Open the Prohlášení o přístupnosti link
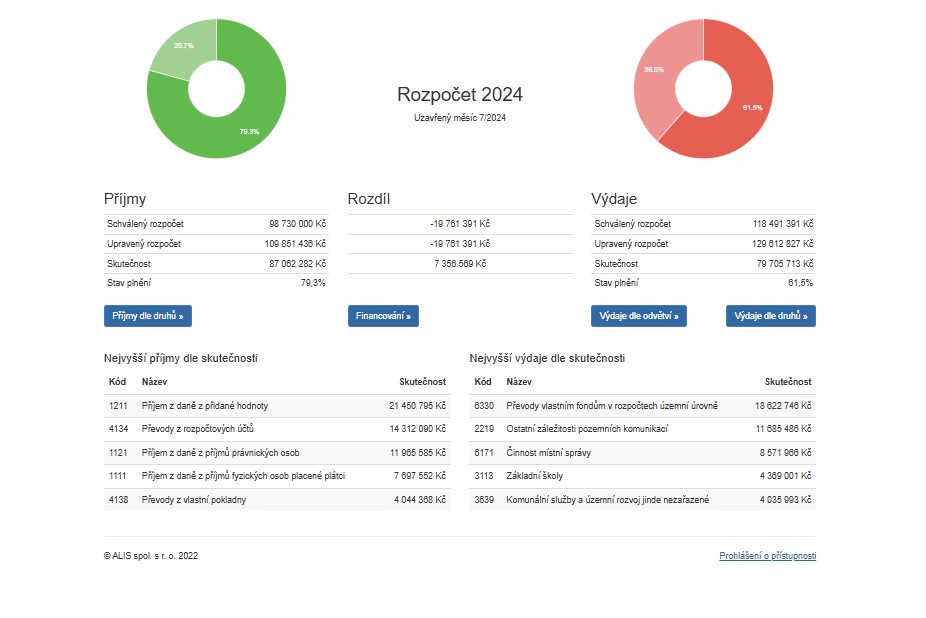 [x=767, y=556]
